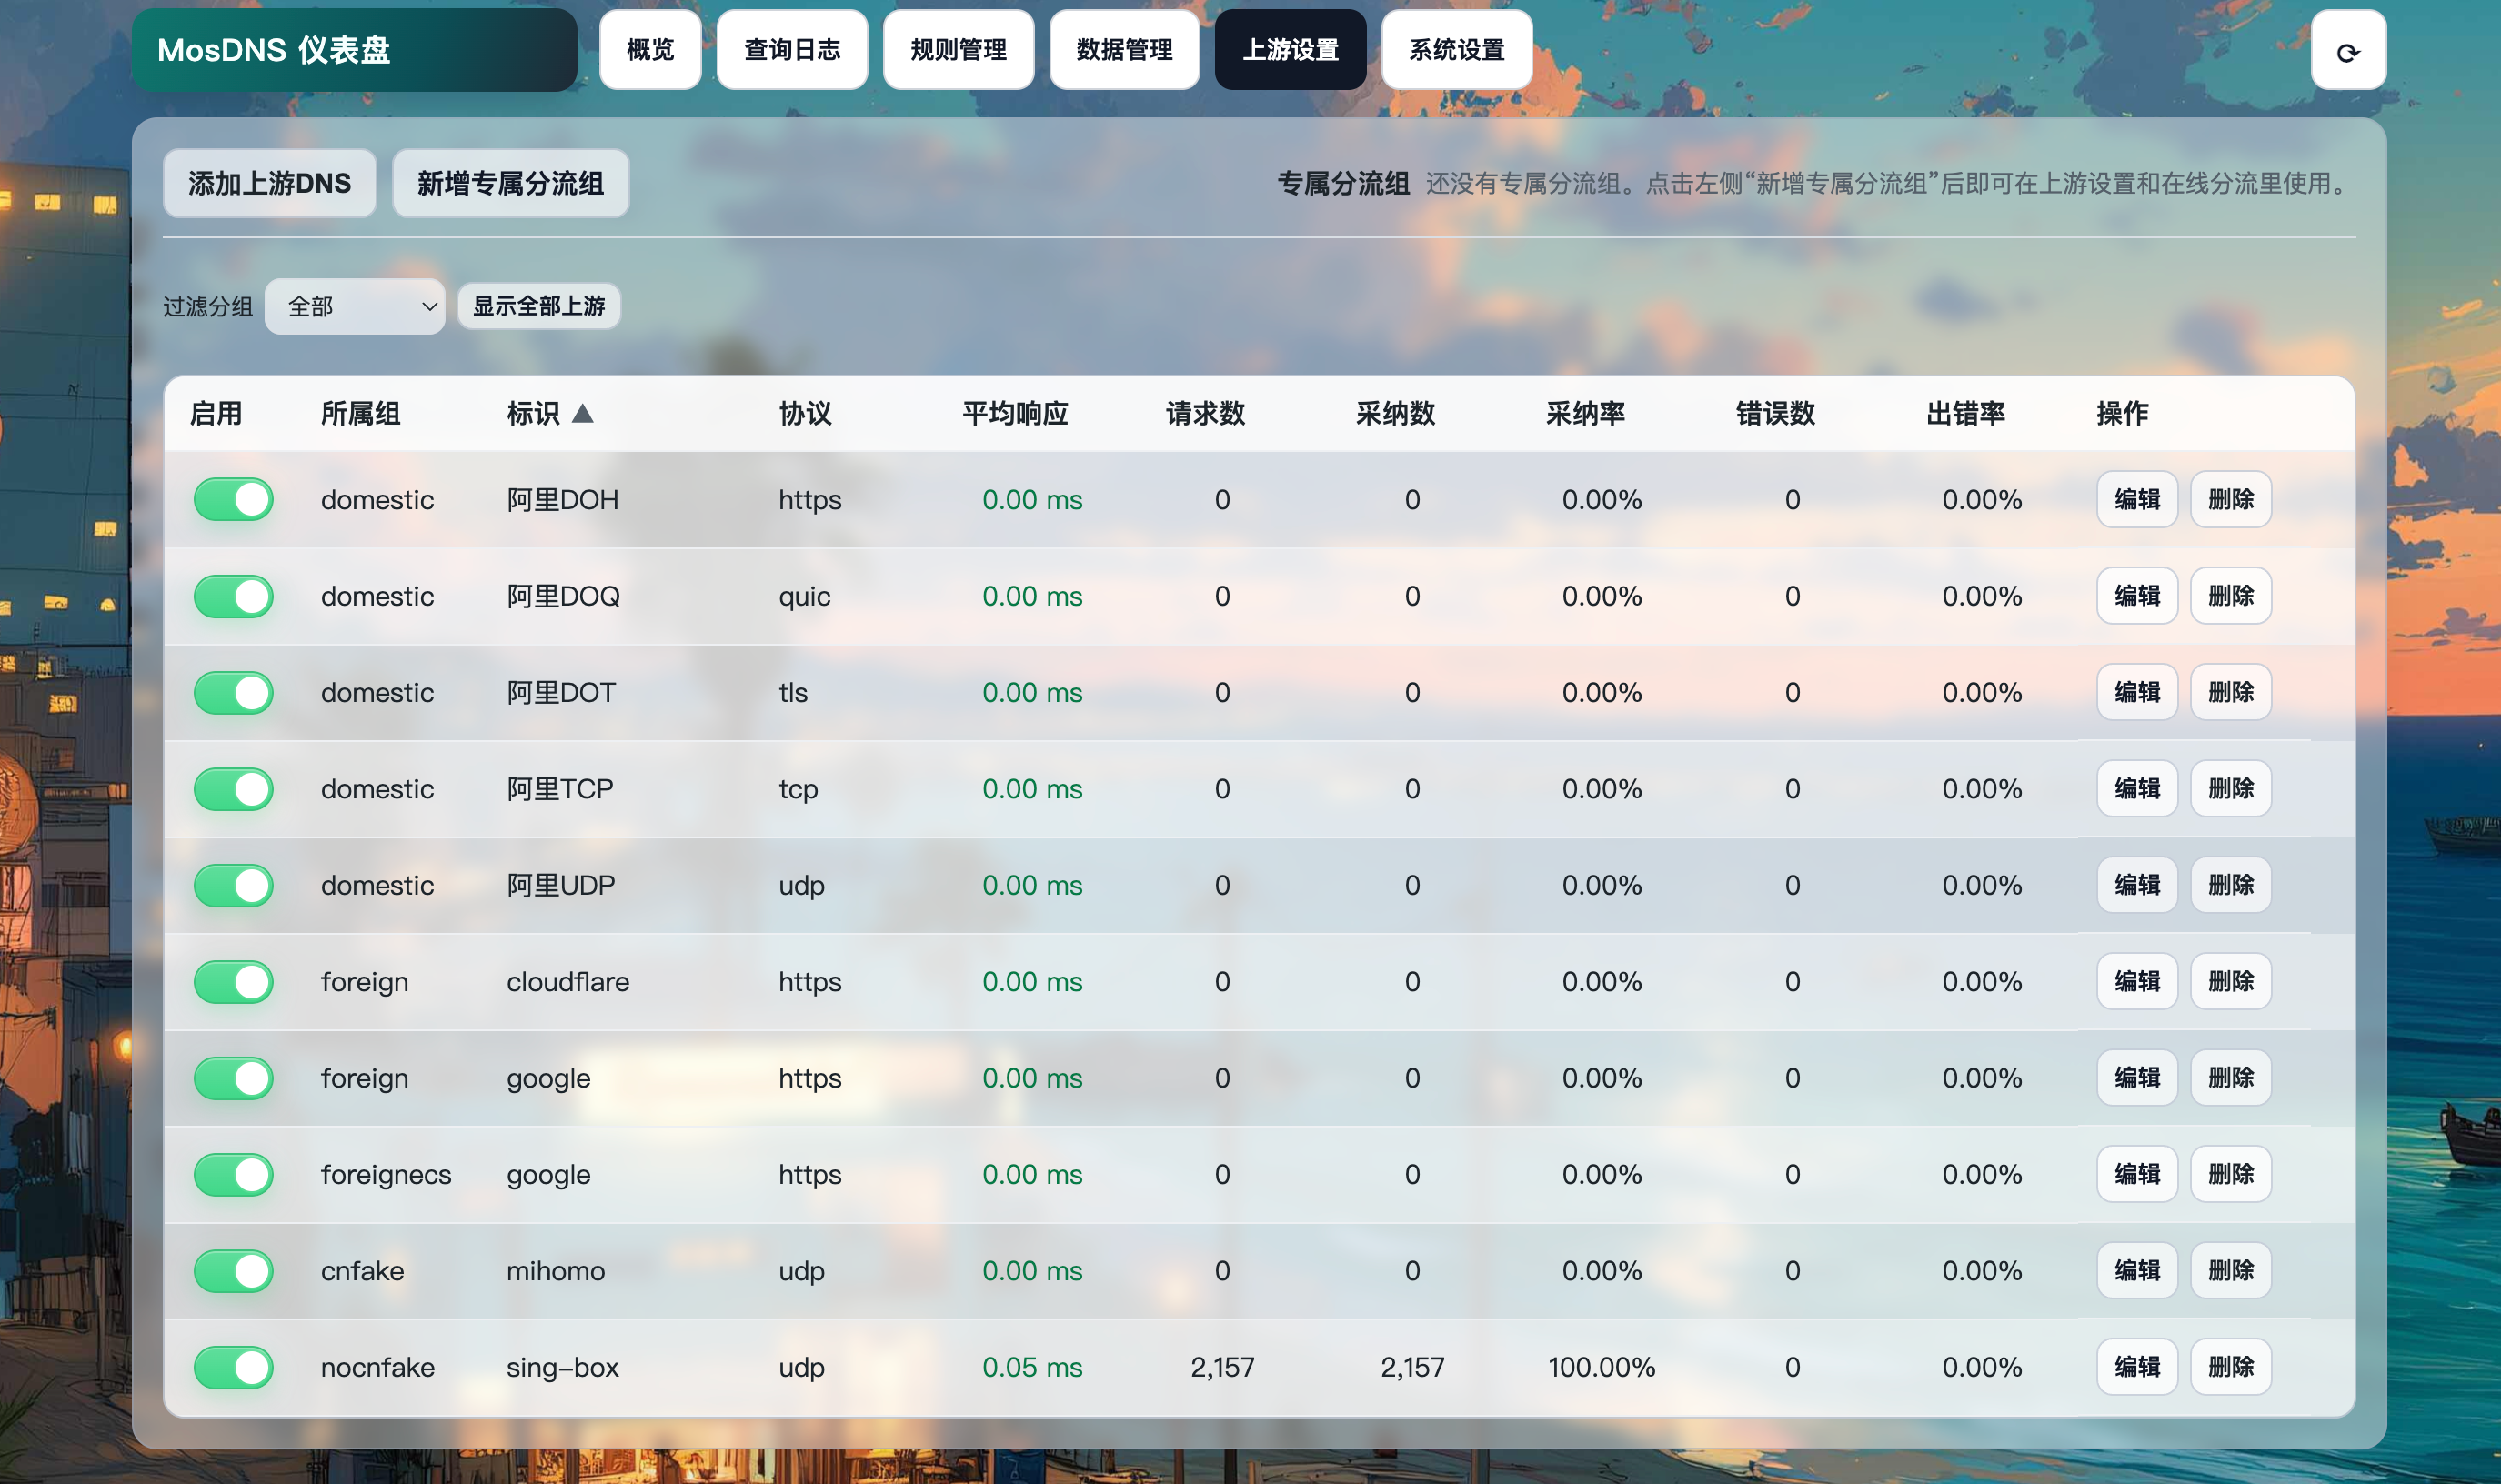Screen dimensions: 2501x1484
Task: Click the MosDNS 仪表盘 title
Action: click(273, 50)
